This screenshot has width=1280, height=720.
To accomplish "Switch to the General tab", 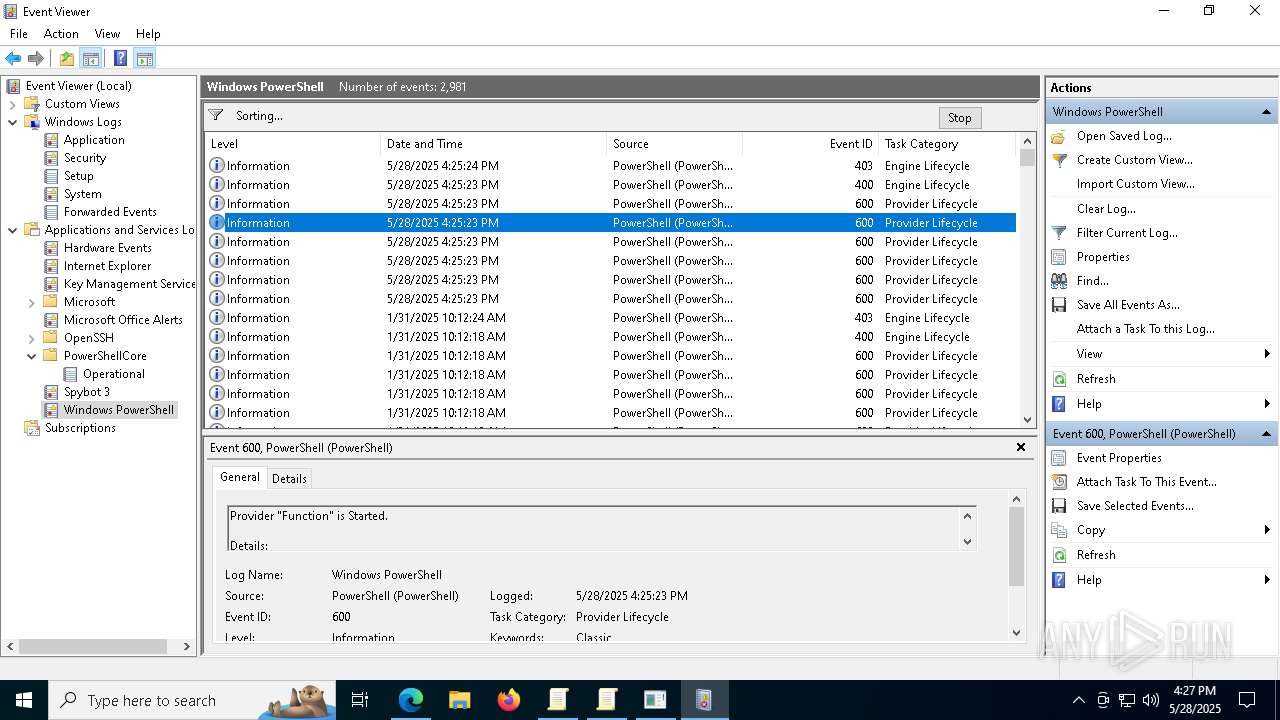I will [x=240, y=477].
